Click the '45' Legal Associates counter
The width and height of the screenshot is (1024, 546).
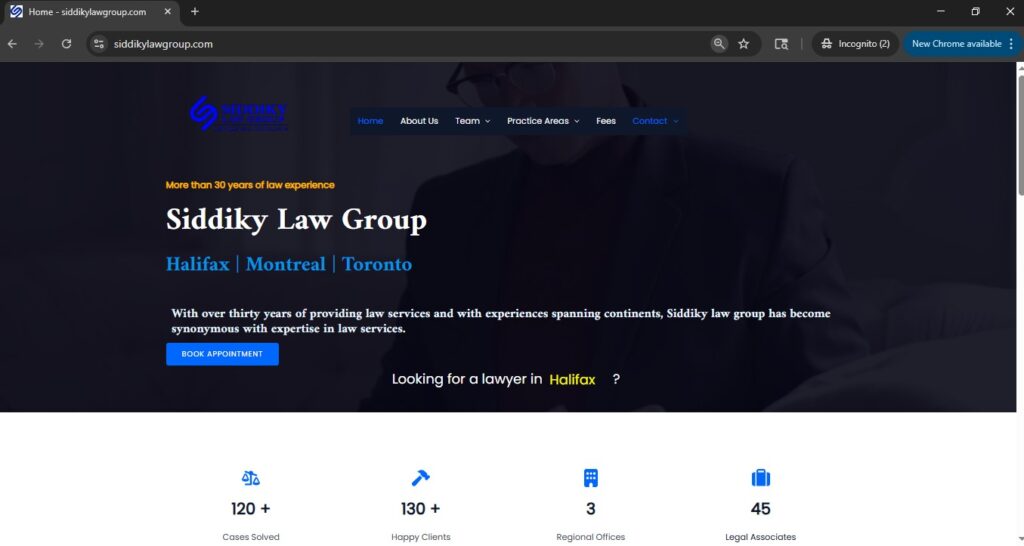click(x=760, y=509)
